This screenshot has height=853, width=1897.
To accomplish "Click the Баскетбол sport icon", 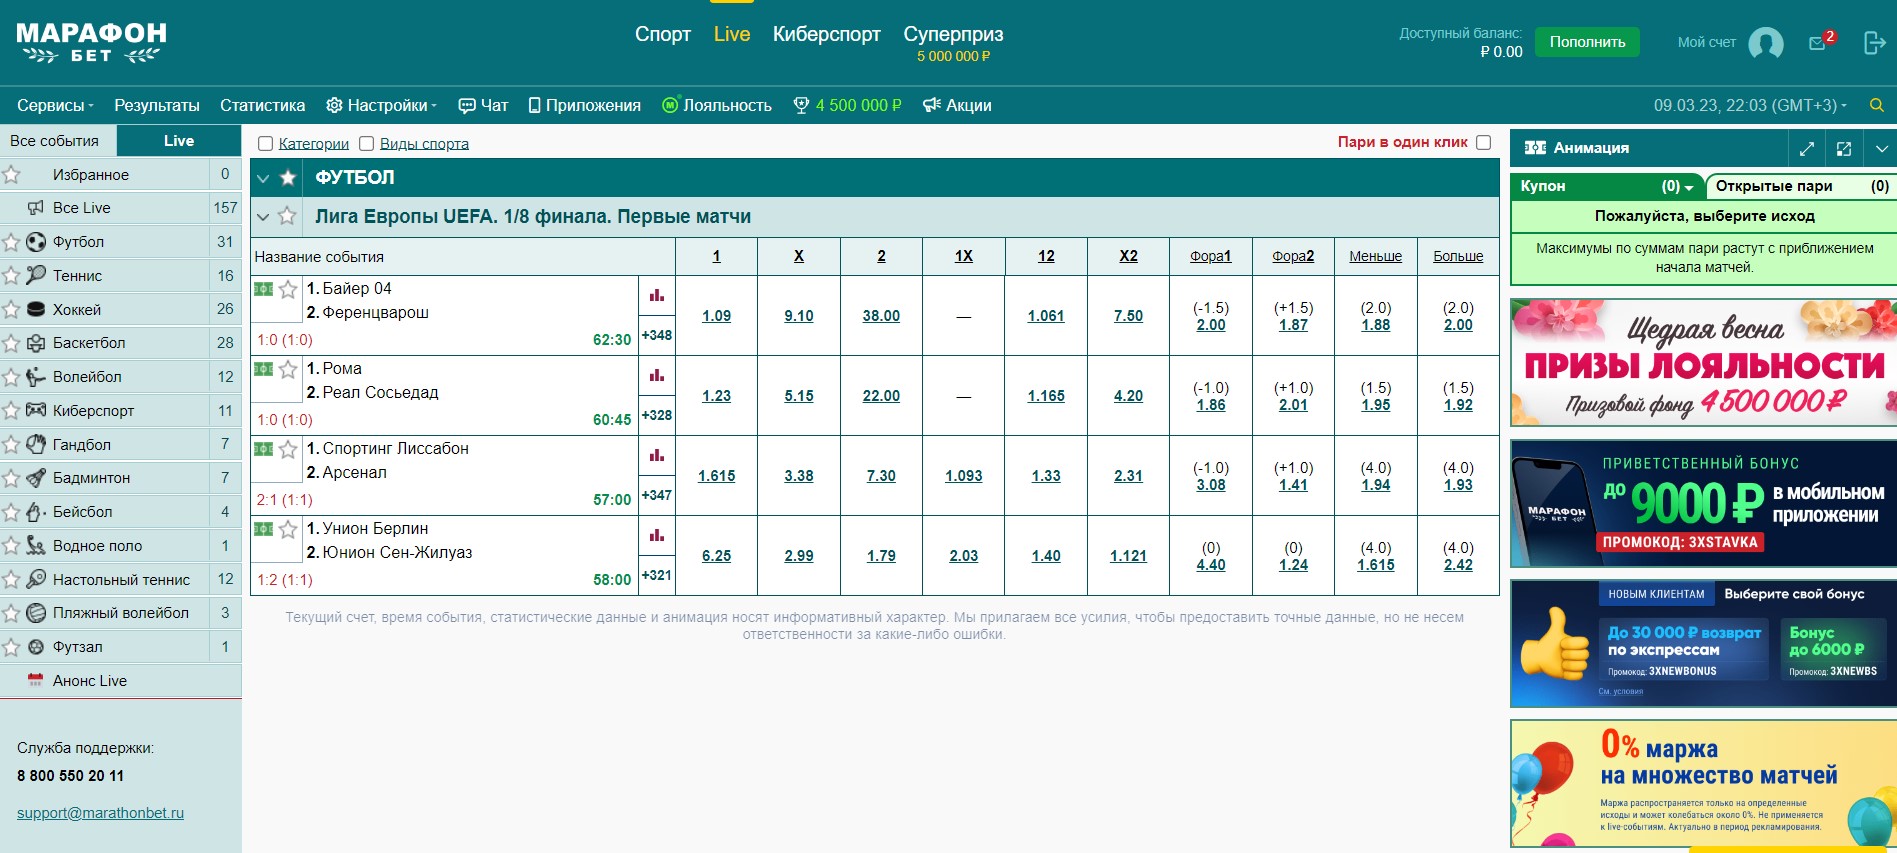I will coord(36,343).
